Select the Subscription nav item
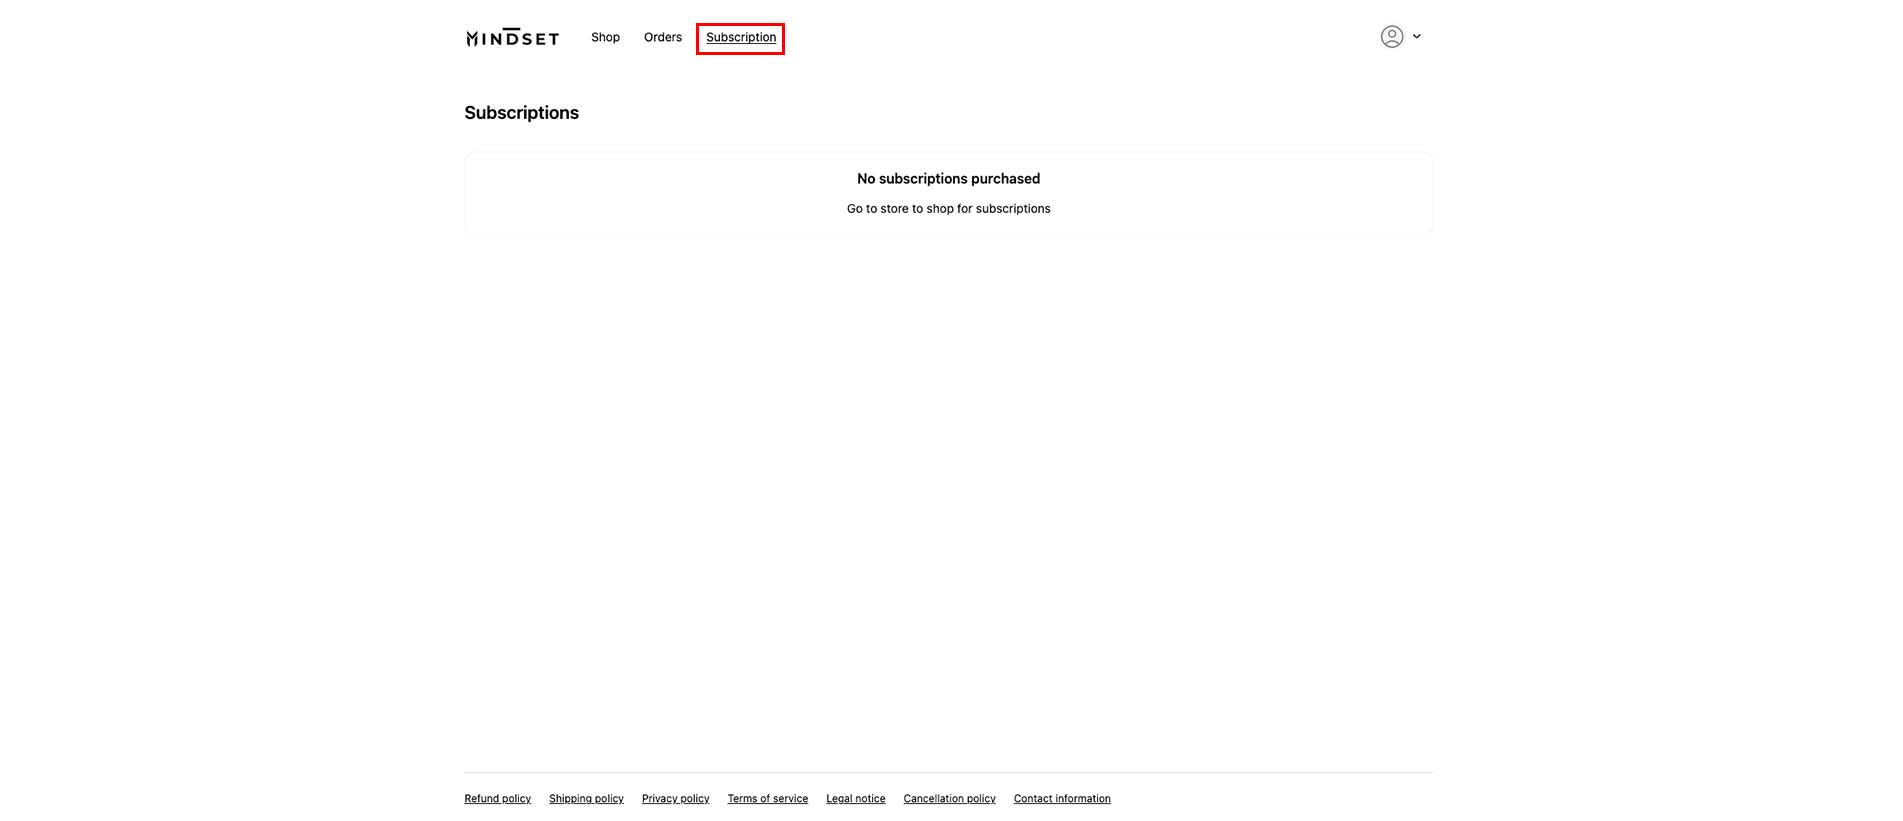Image resolution: width=1903 pixels, height=821 pixels. [740, 38]
